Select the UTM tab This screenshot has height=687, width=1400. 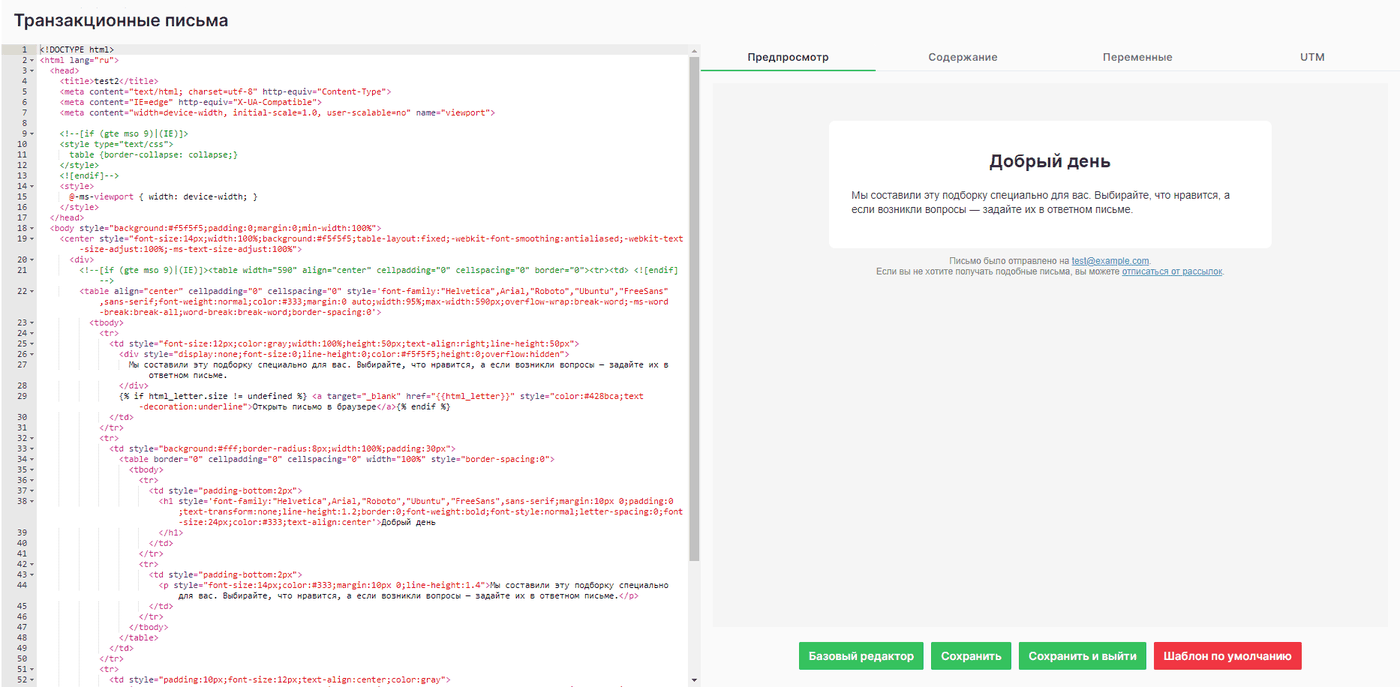click(1312, 57)
